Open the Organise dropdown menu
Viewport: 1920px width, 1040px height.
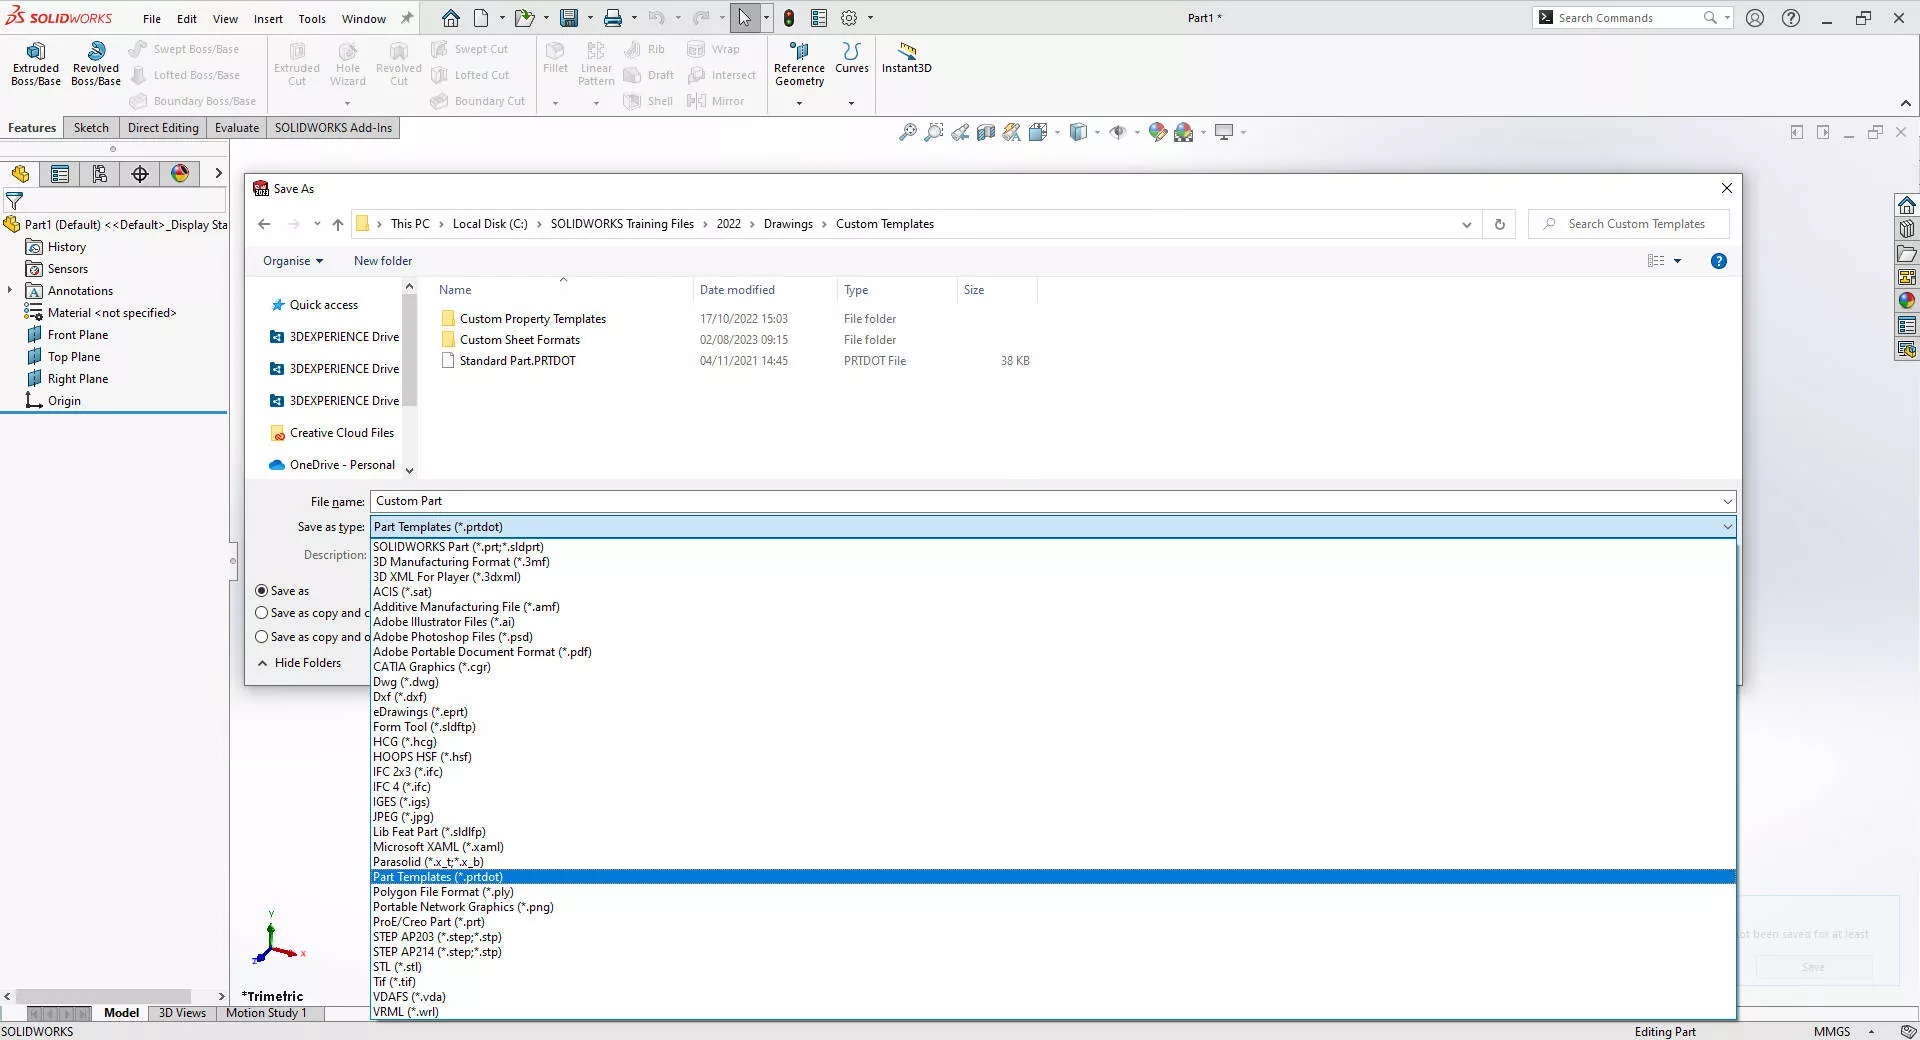tap(292, 261)
